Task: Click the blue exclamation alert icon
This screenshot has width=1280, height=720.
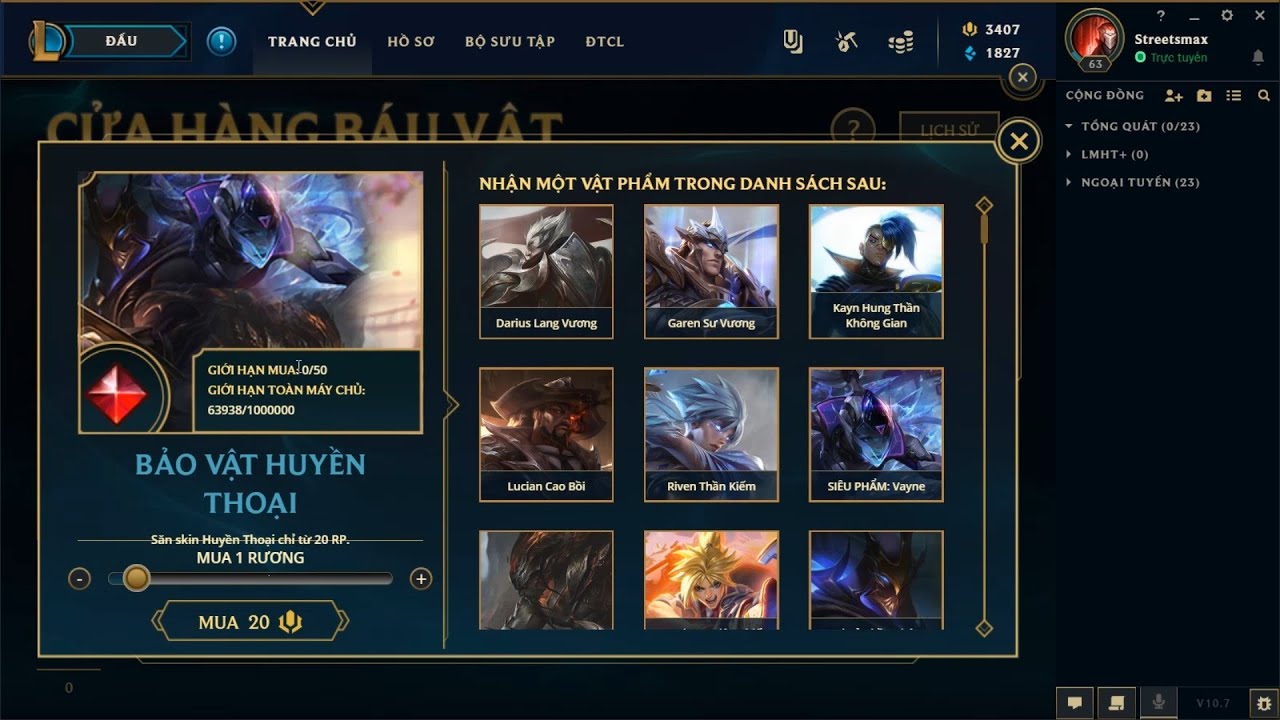Action: [221, 41]
